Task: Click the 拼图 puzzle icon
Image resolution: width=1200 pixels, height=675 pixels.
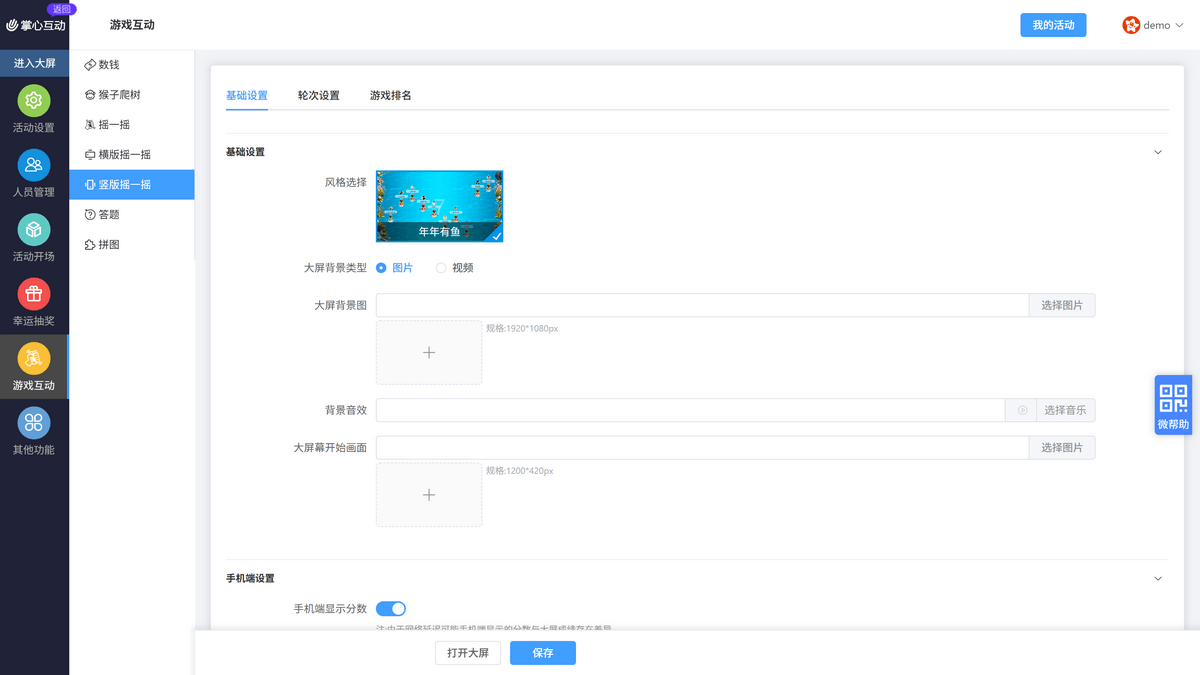Action: point(91,244)
